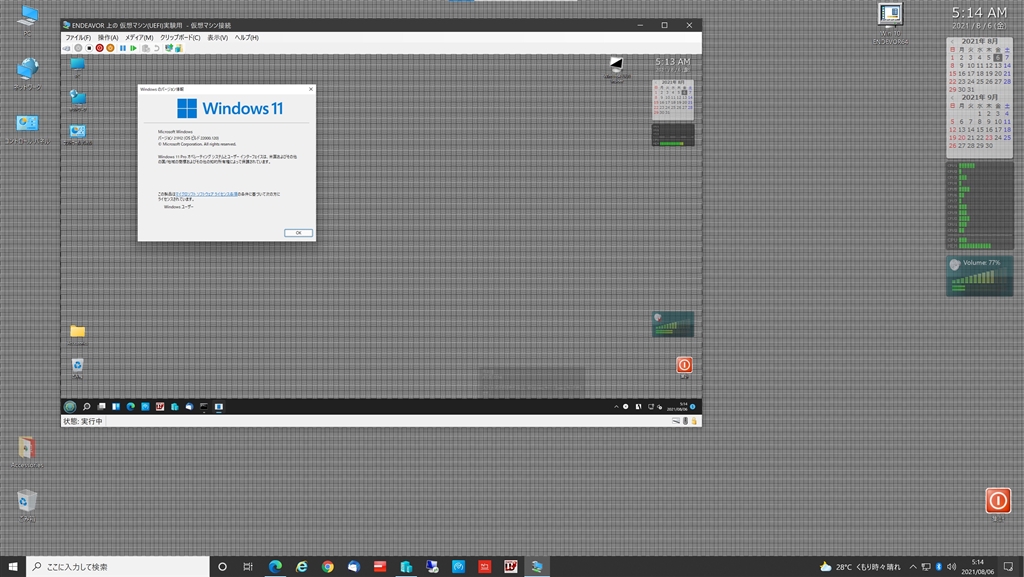
Task: Click the Enhanced Session toolbar icon
Action: tap(168, 48)
